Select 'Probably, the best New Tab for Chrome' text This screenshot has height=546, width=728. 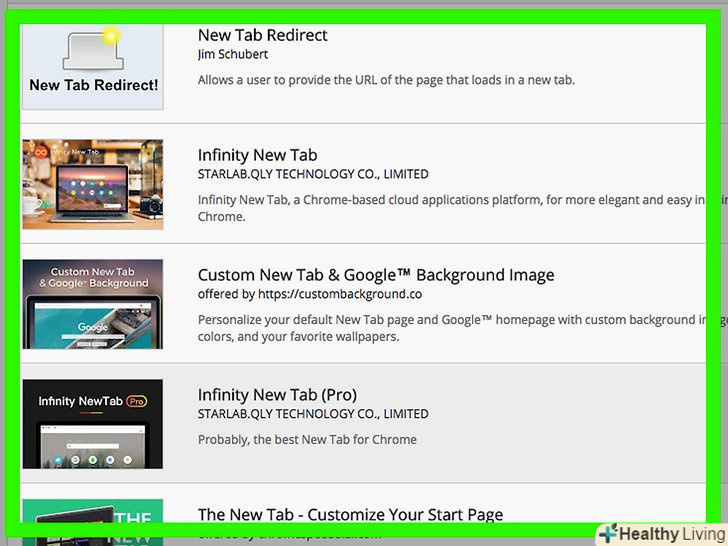point(307,439)
